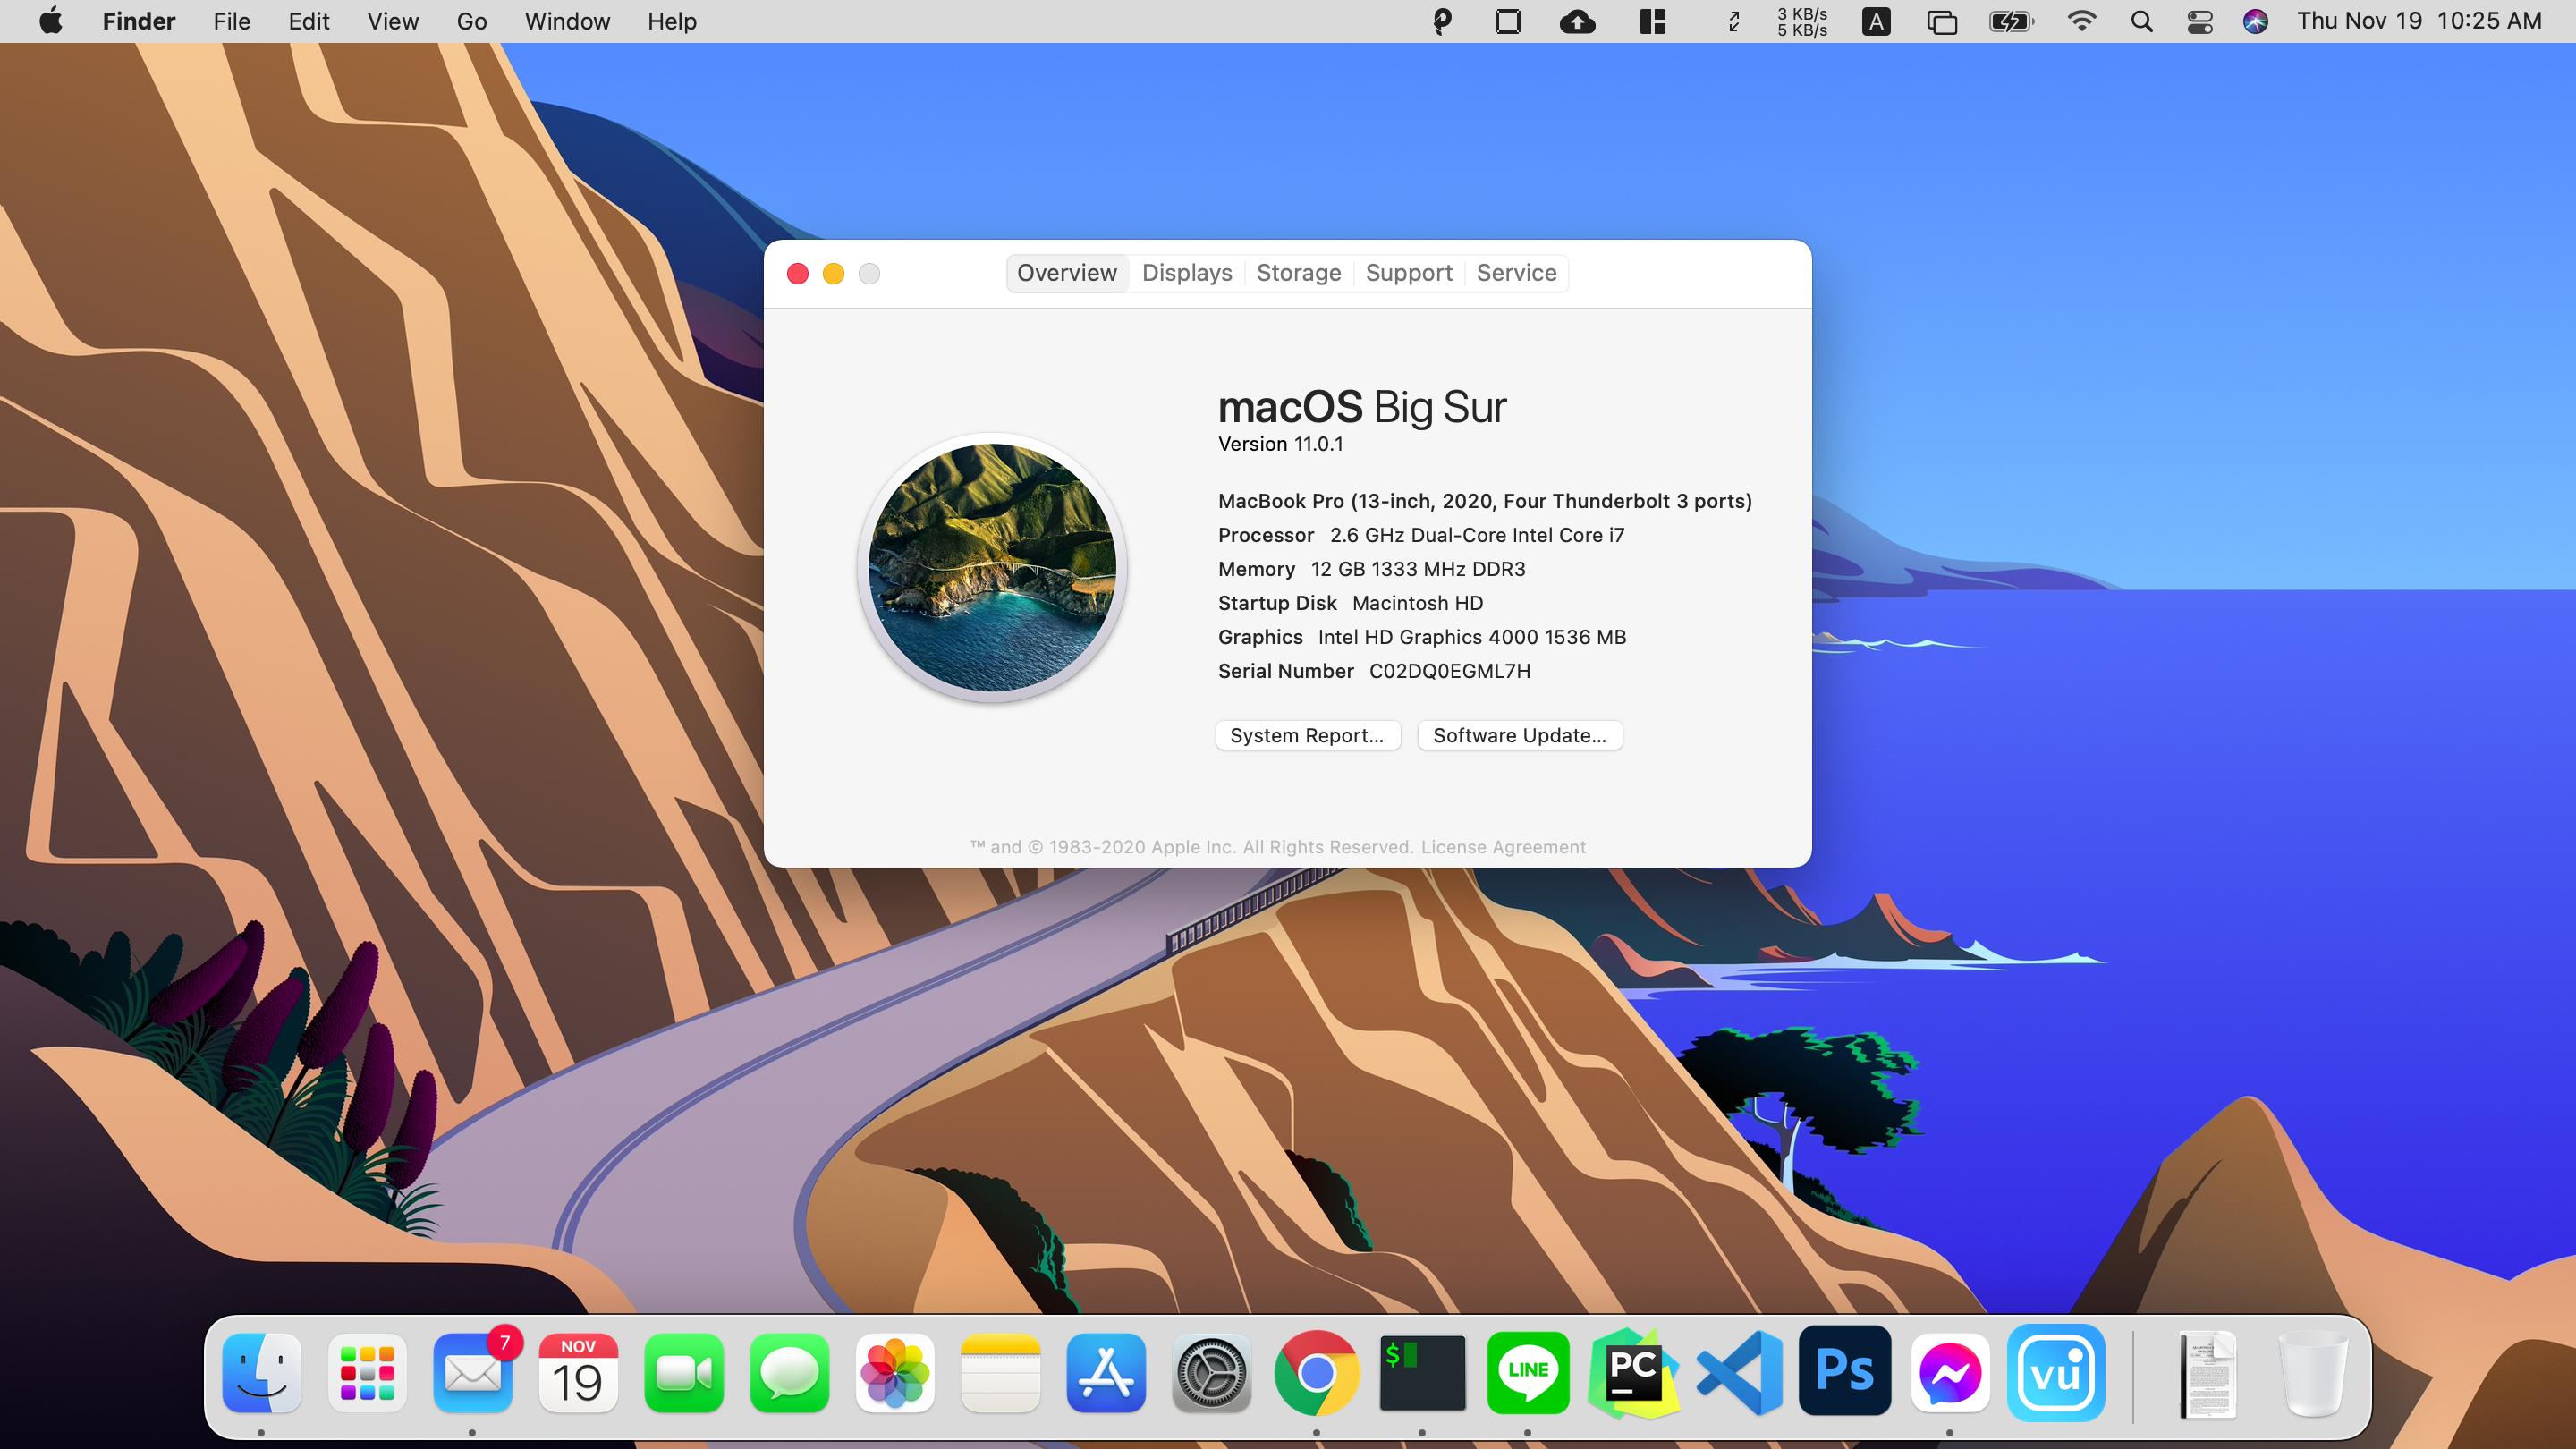Minimize the About This Mac window
2576x1449 pixels.
(x=833, y=273)
